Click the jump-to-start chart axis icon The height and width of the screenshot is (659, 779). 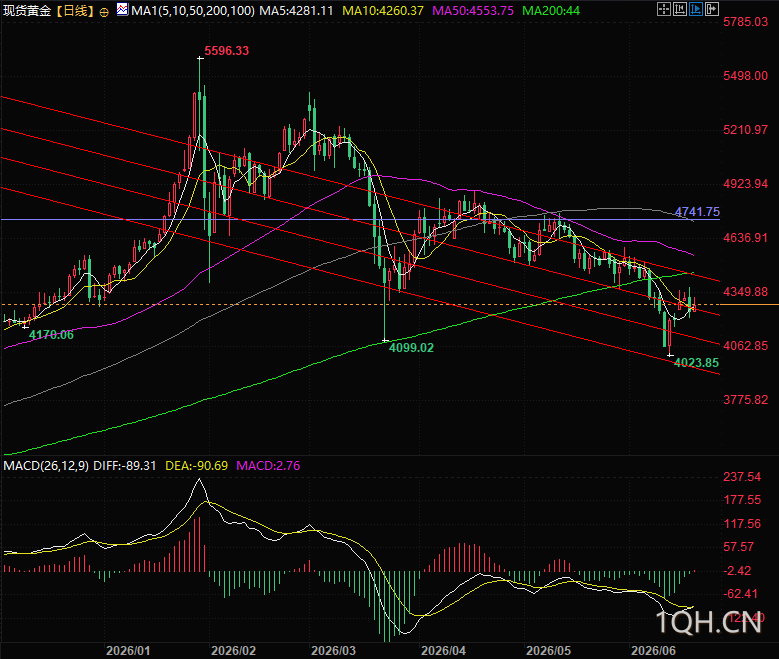coord(680,9)
